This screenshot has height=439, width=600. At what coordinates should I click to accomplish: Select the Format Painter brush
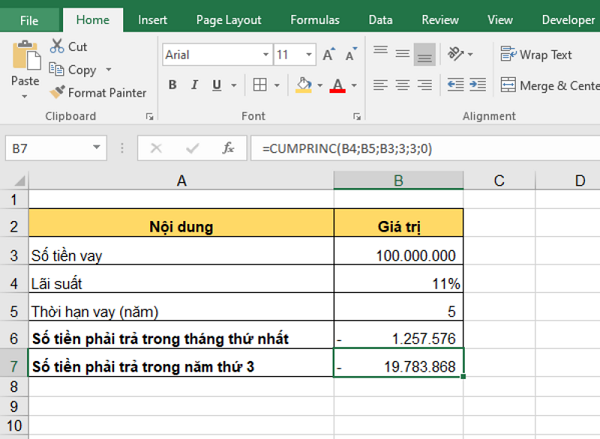point(58,92)
